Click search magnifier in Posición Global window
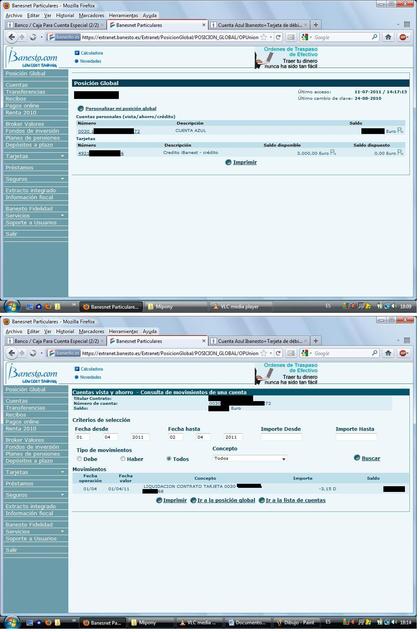 [x=374, y=37]
